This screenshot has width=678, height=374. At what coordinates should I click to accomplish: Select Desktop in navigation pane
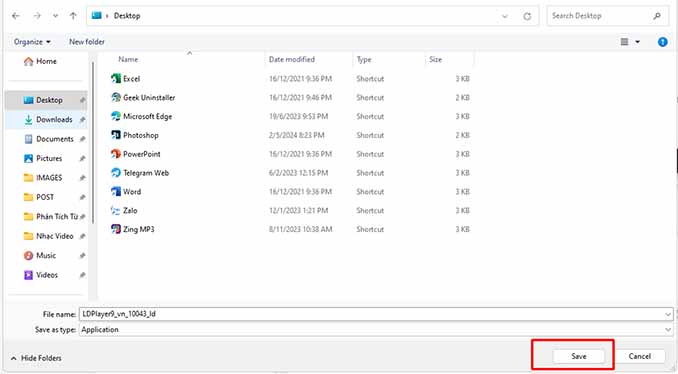click(47, 100)
